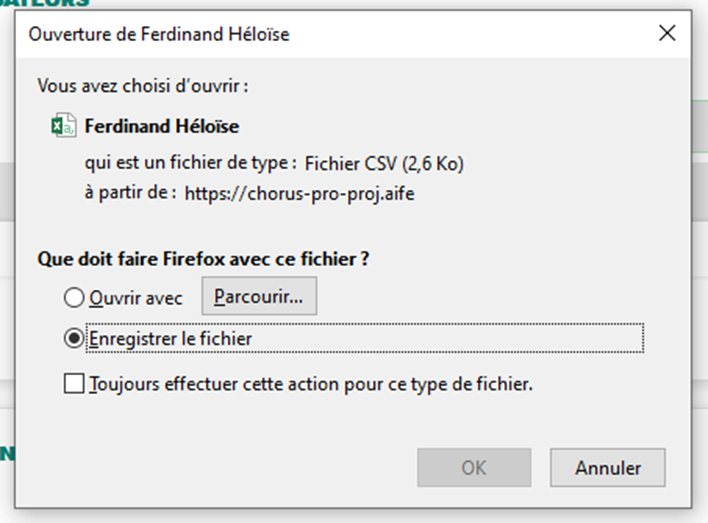The height and width of the screenshot is (523, 708).
Task: Click the dialog title "Ouverture de Ferdinand Héloïse"
Action: [159, 34]
